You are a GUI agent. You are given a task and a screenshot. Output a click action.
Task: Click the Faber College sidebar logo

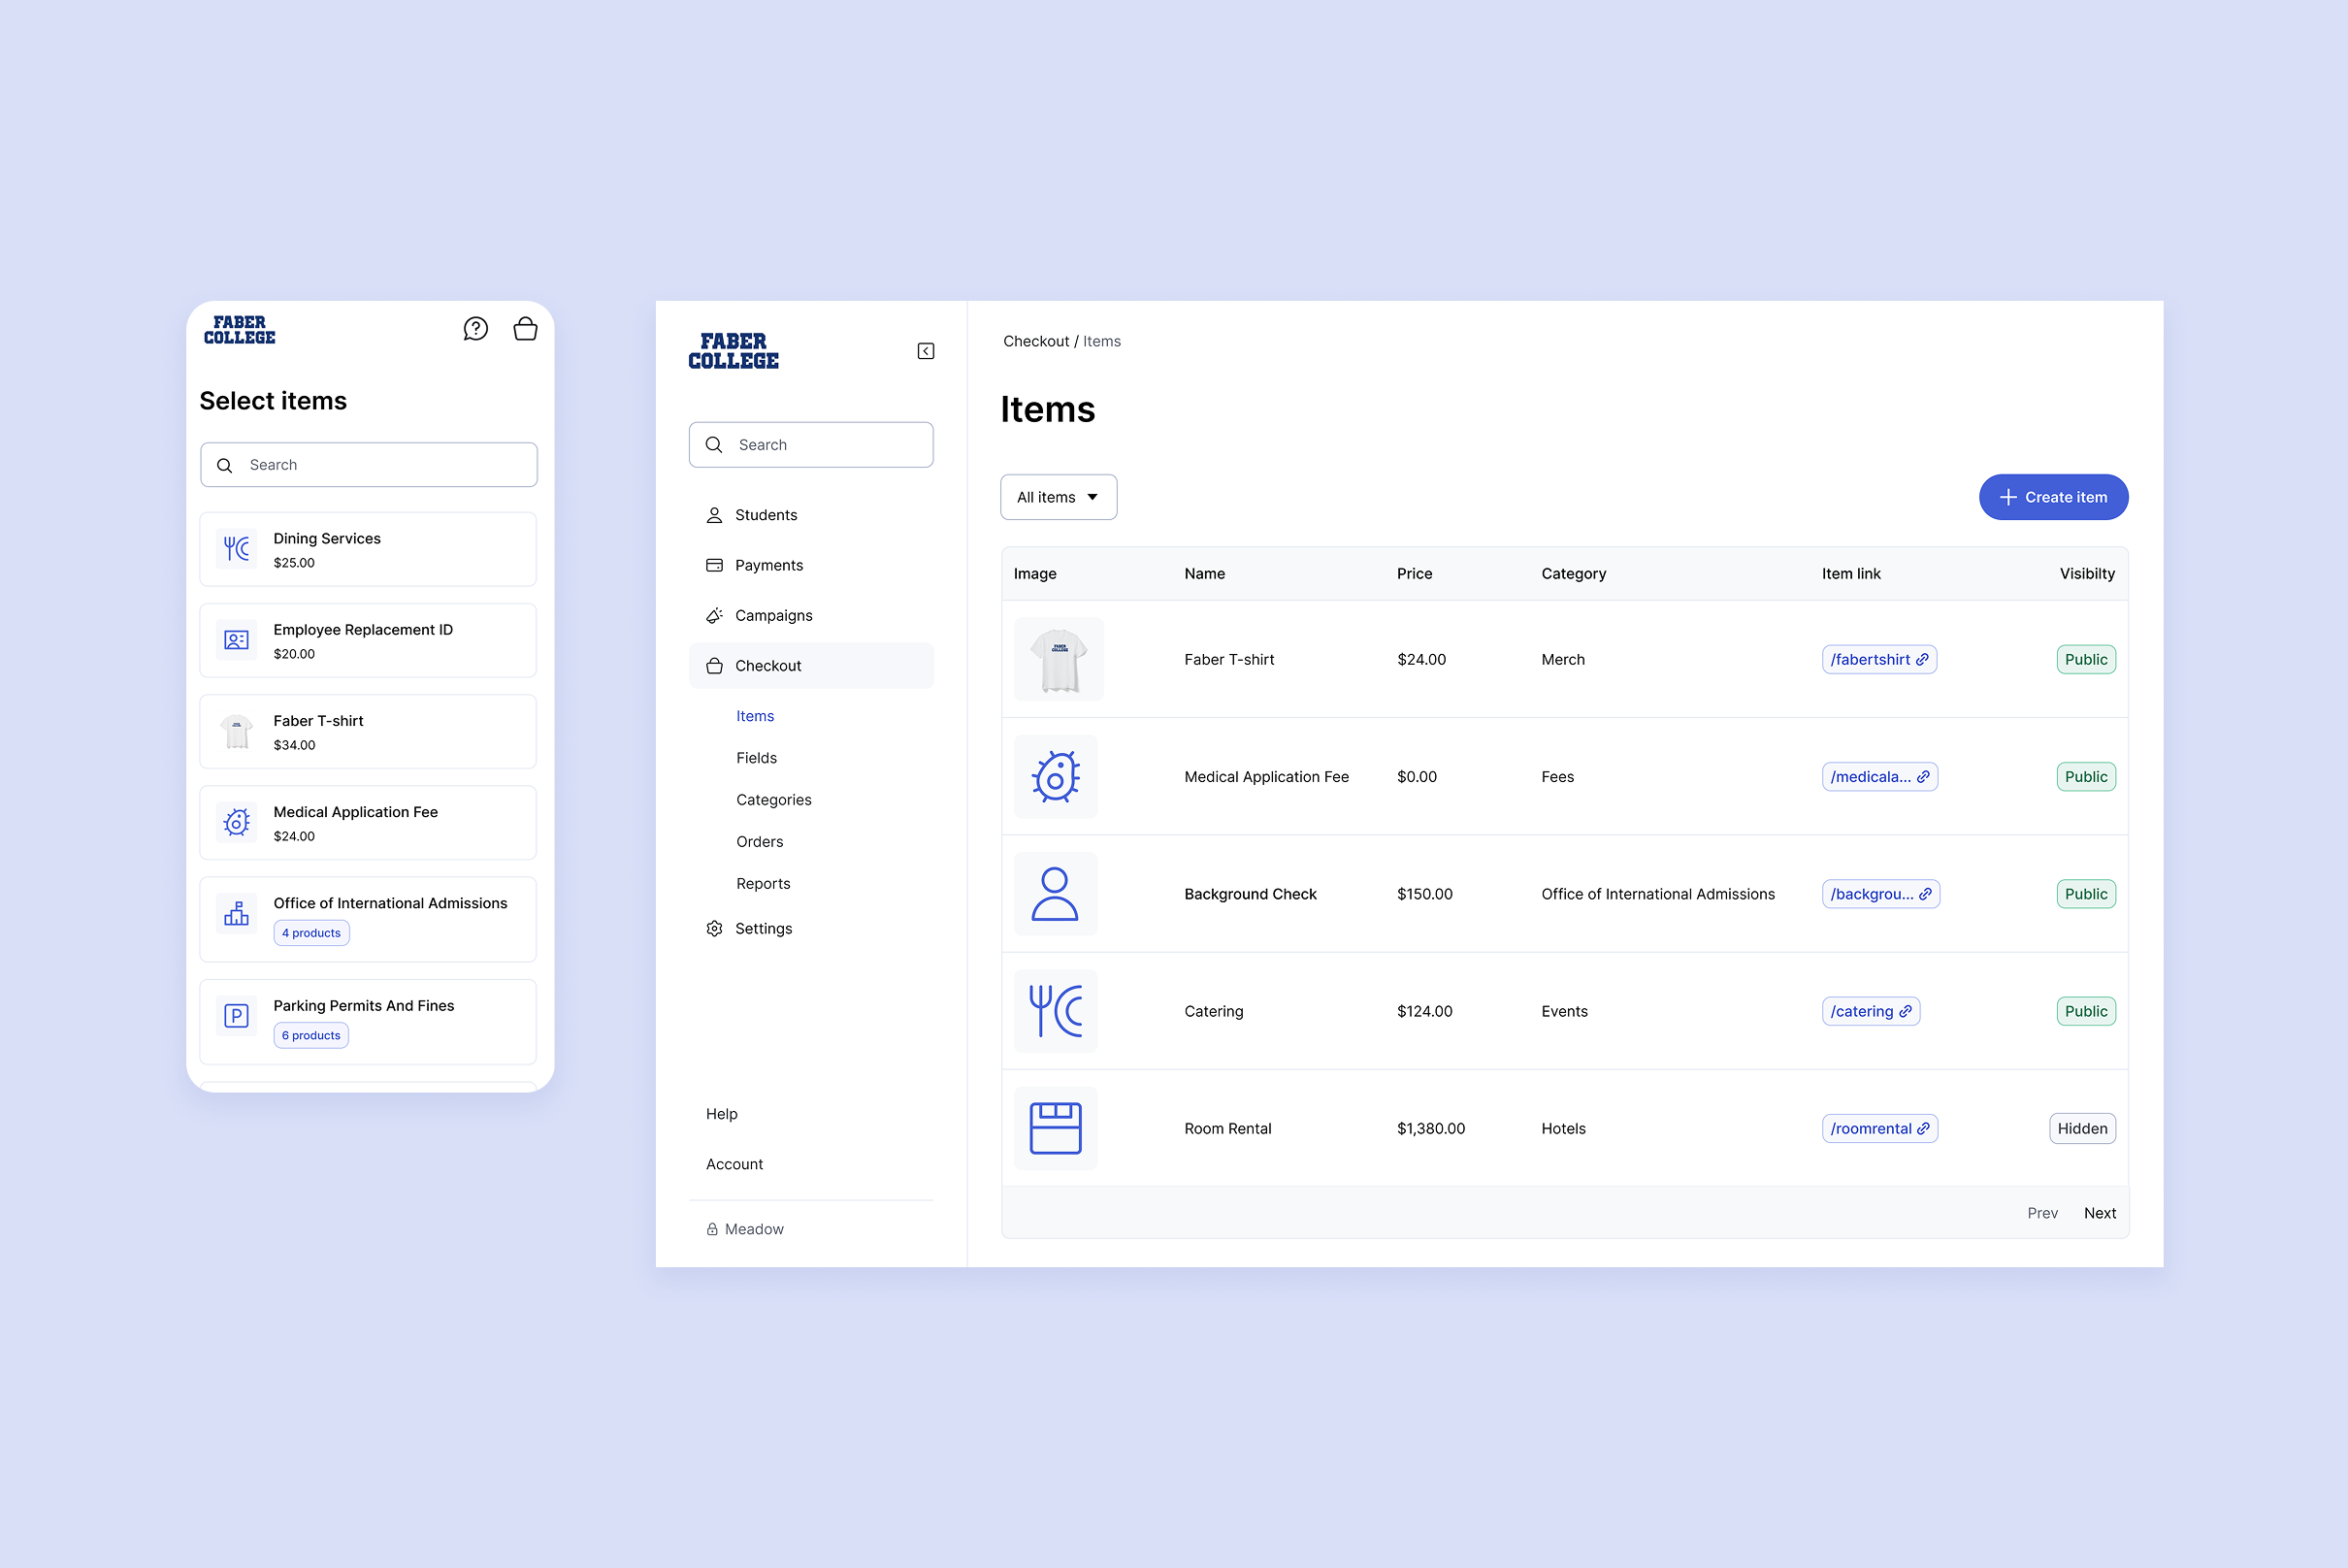pyautogui.click(x=733, y=351)
